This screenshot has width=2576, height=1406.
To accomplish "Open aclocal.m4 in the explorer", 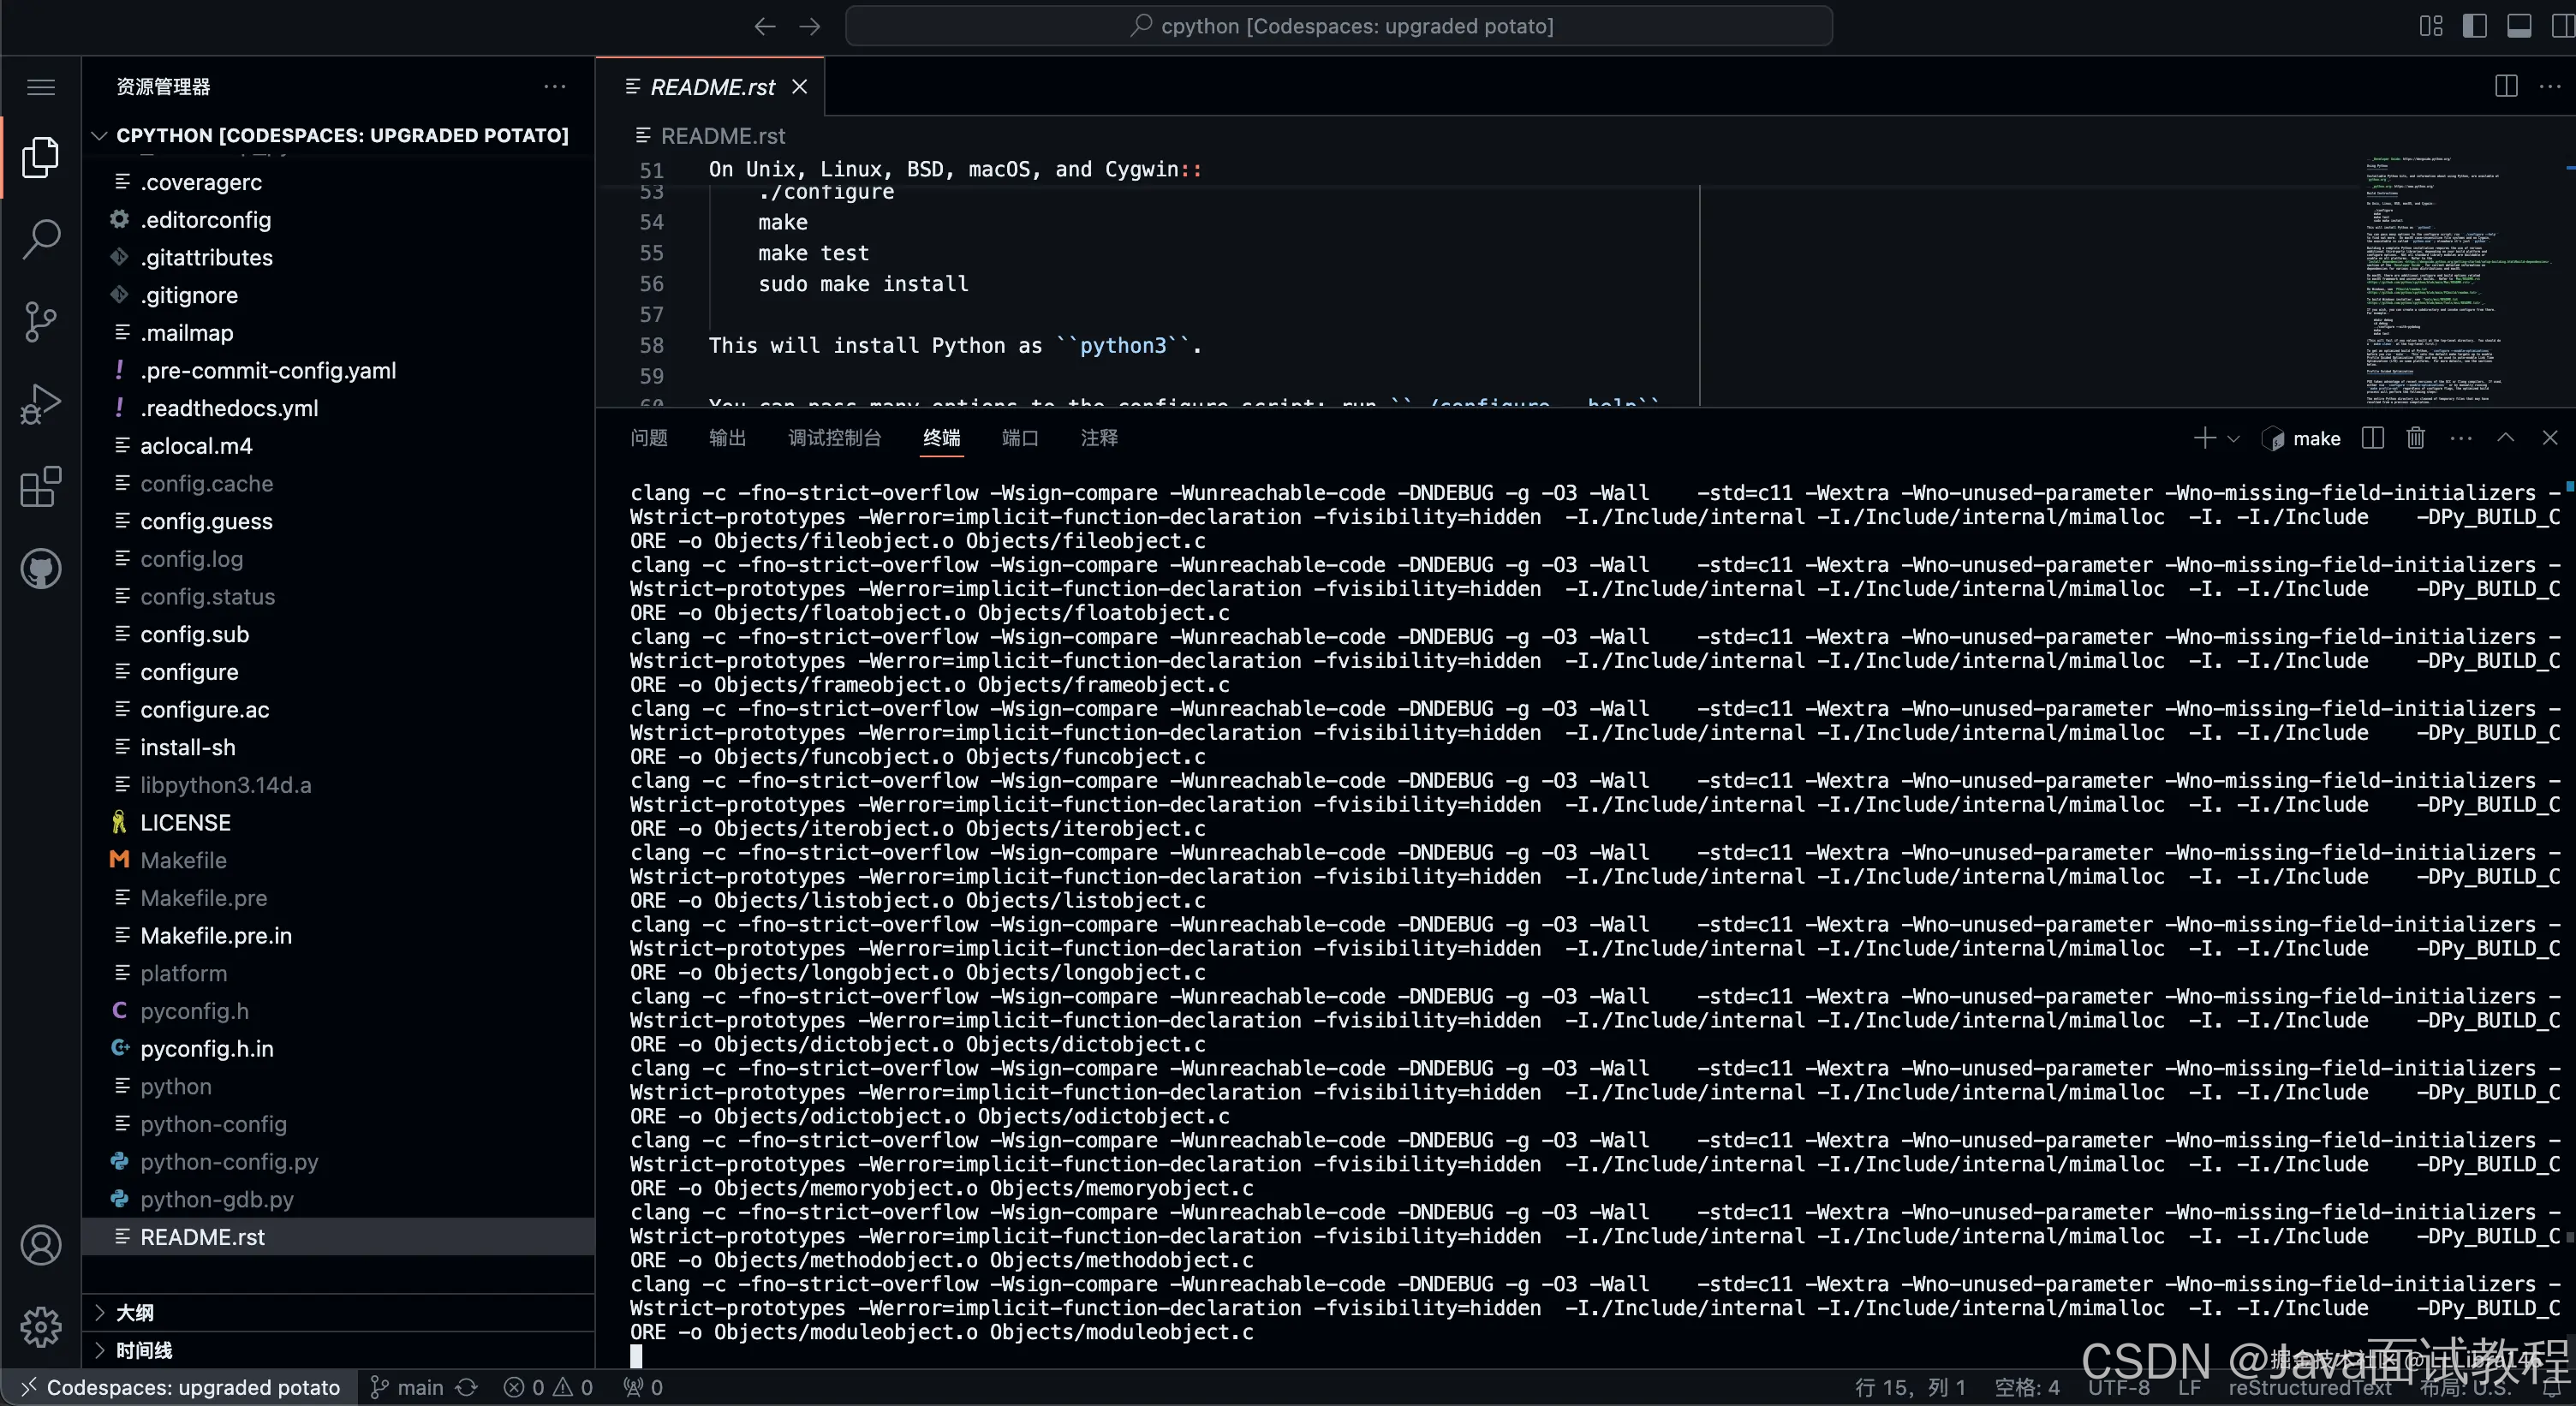I will [x=340, y=446].
